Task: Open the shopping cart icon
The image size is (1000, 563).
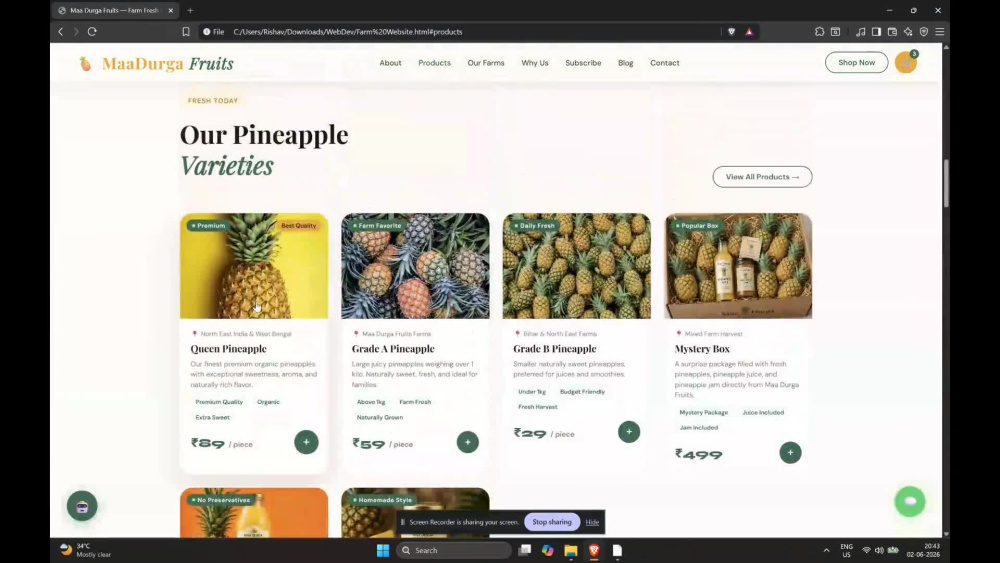Action: tap(906, 62)
